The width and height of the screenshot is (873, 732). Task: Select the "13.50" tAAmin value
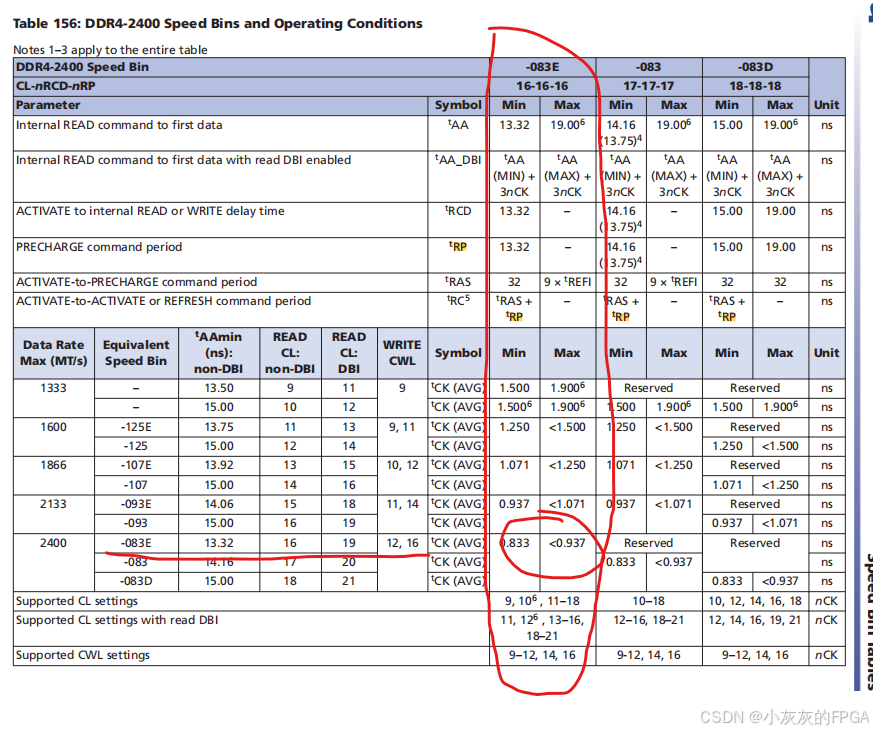click(218, 388)
